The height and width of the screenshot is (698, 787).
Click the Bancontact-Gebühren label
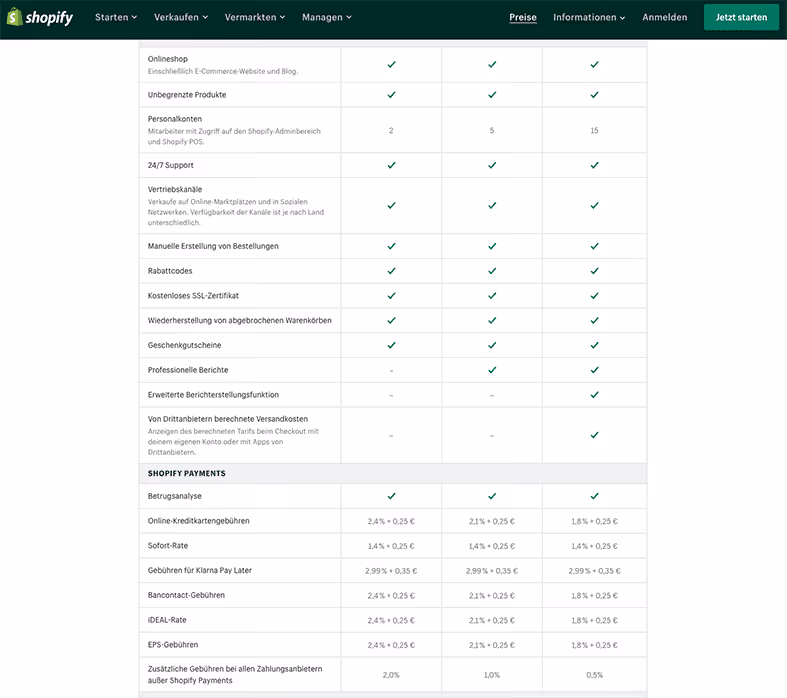point(186,595)
